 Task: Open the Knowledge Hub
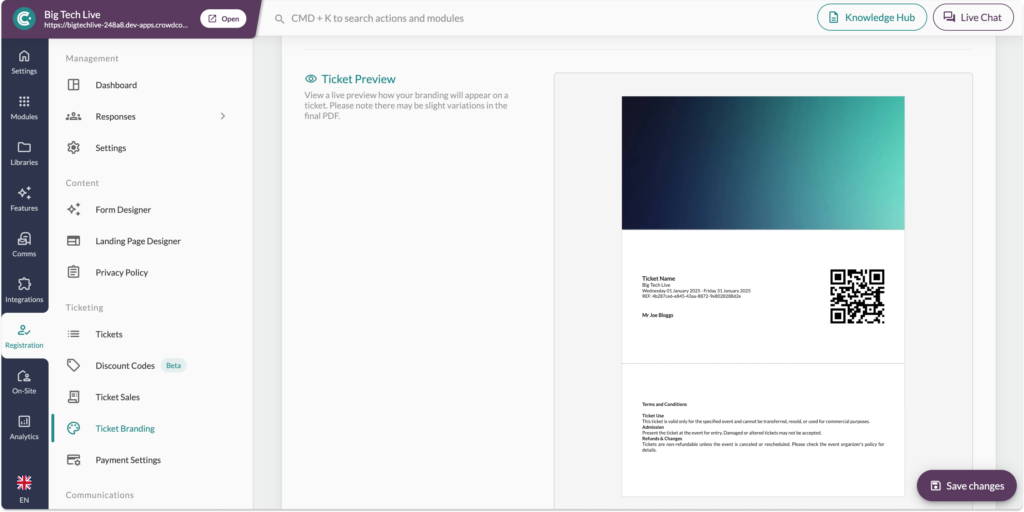(x=870, y=18)
